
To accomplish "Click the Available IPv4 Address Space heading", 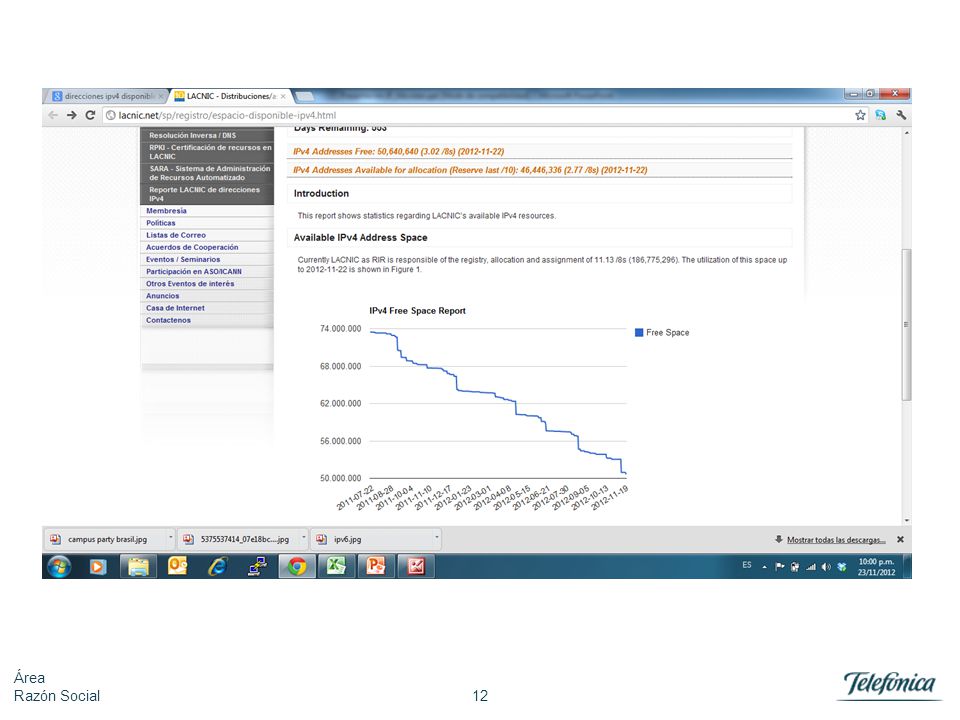I will point(361,238).
